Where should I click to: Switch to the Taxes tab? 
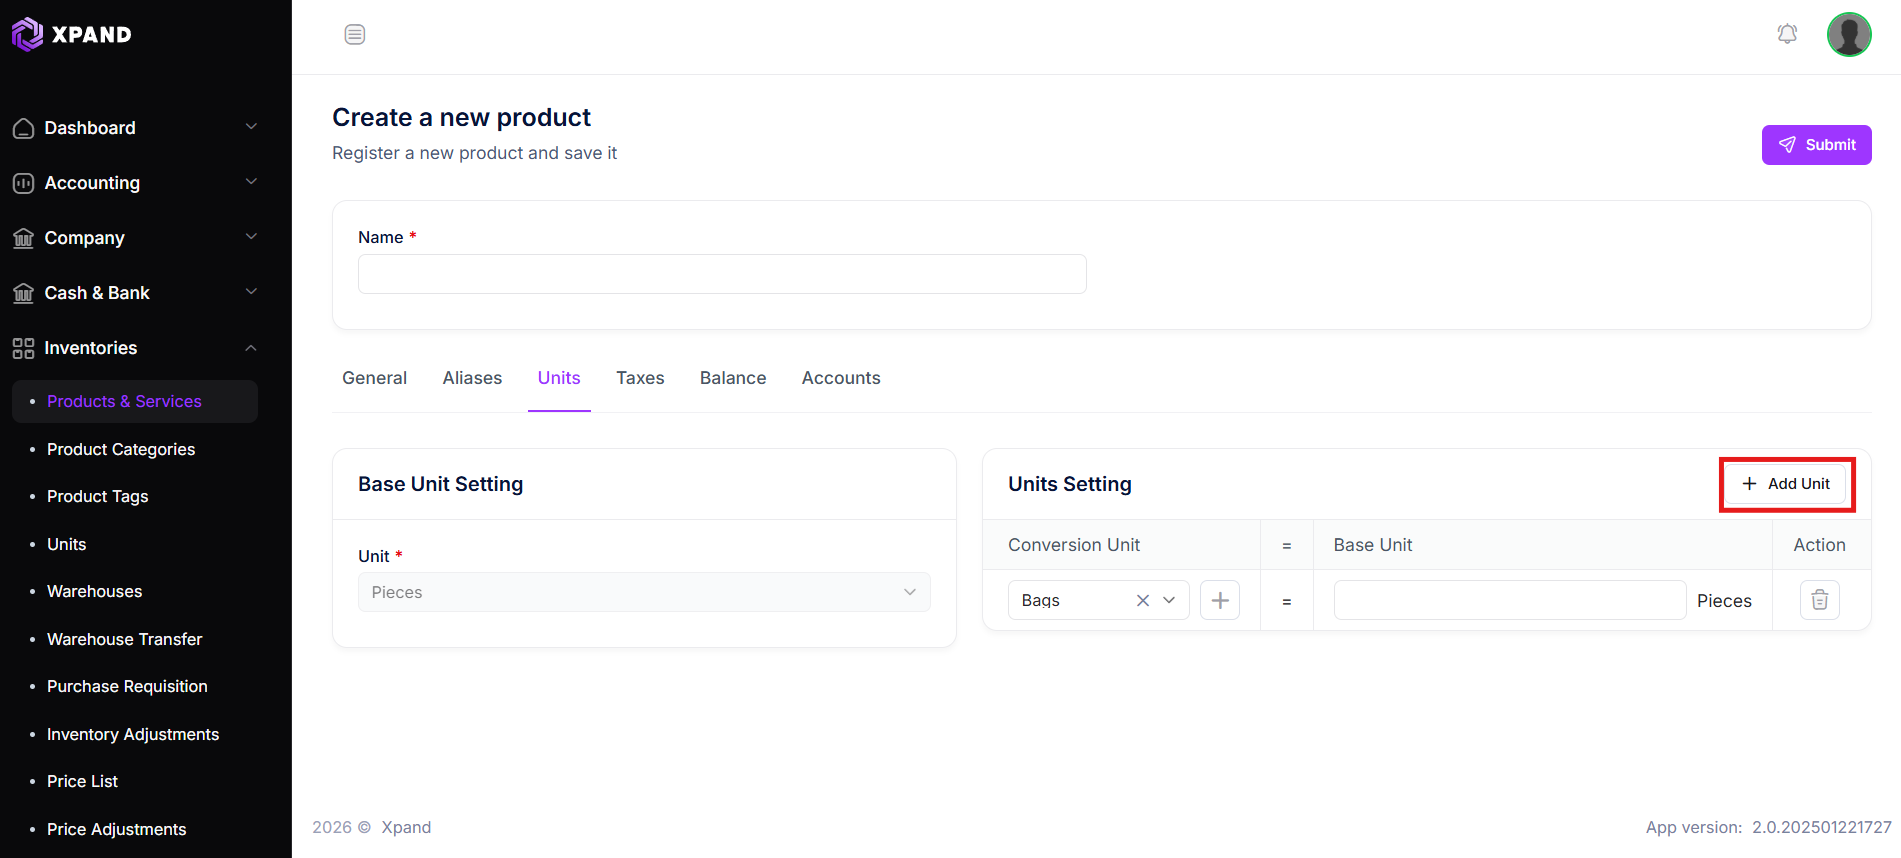[x=640, y=378]
